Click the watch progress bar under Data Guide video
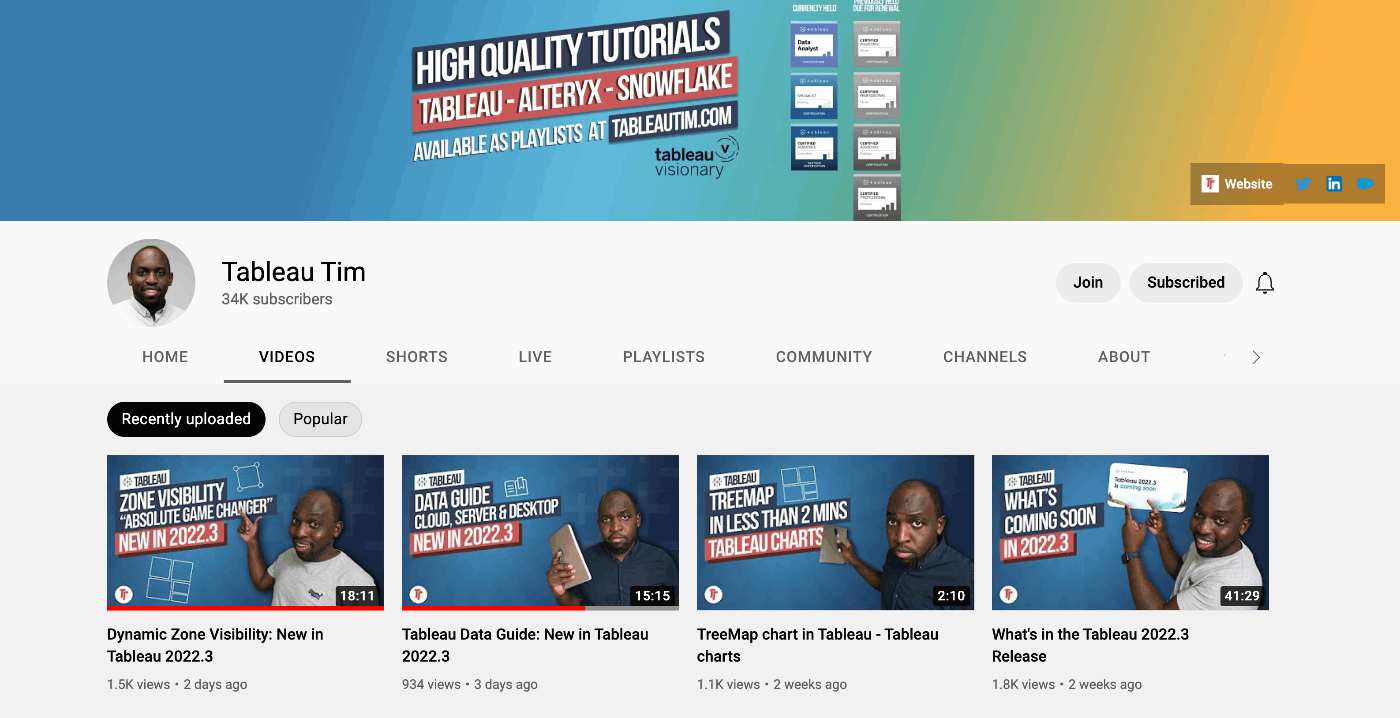The height and width of the screenshot is (718, 1400). pyautogui.click(x=540, y=607)
